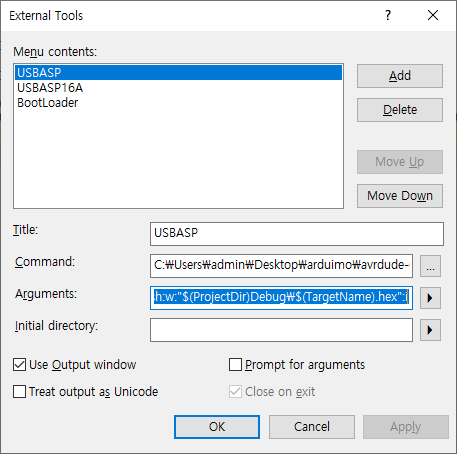This screenshot has width=457, height=454.
Task: Click into the Initial directory field
Action: click(x=281, y=330)
